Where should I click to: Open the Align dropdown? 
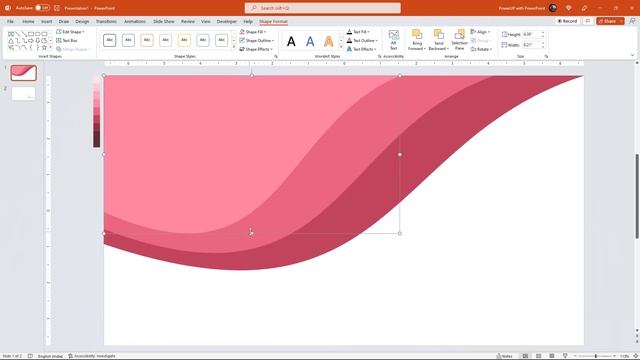click(480, 32)
